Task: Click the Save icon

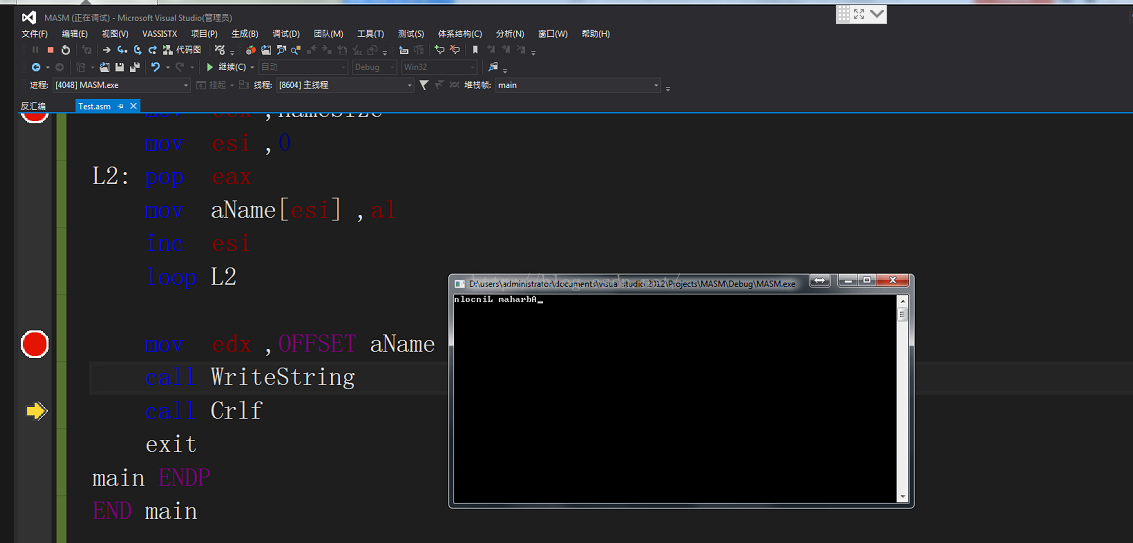Action: [119, 67]
